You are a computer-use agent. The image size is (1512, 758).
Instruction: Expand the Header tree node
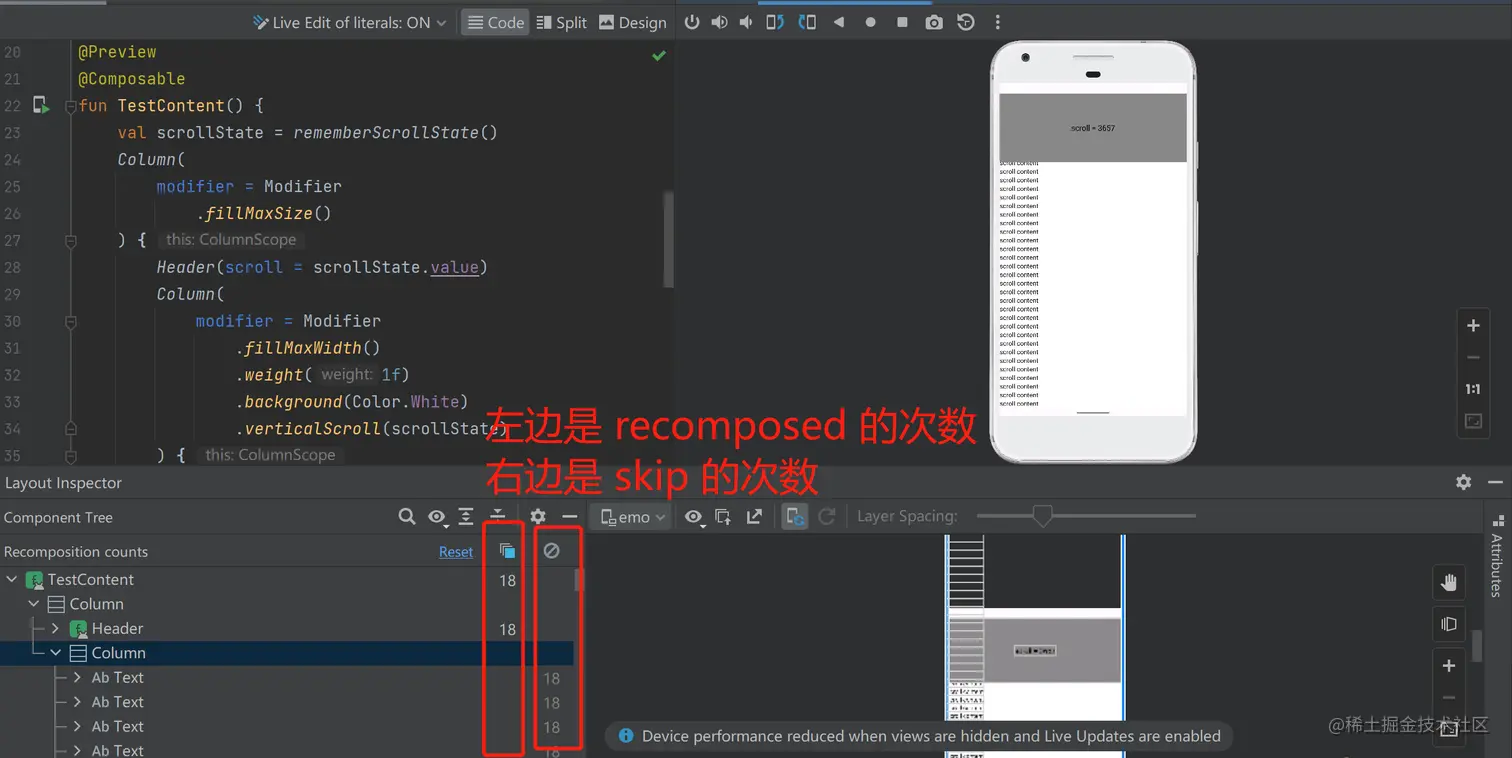click(x=56, y=628)
